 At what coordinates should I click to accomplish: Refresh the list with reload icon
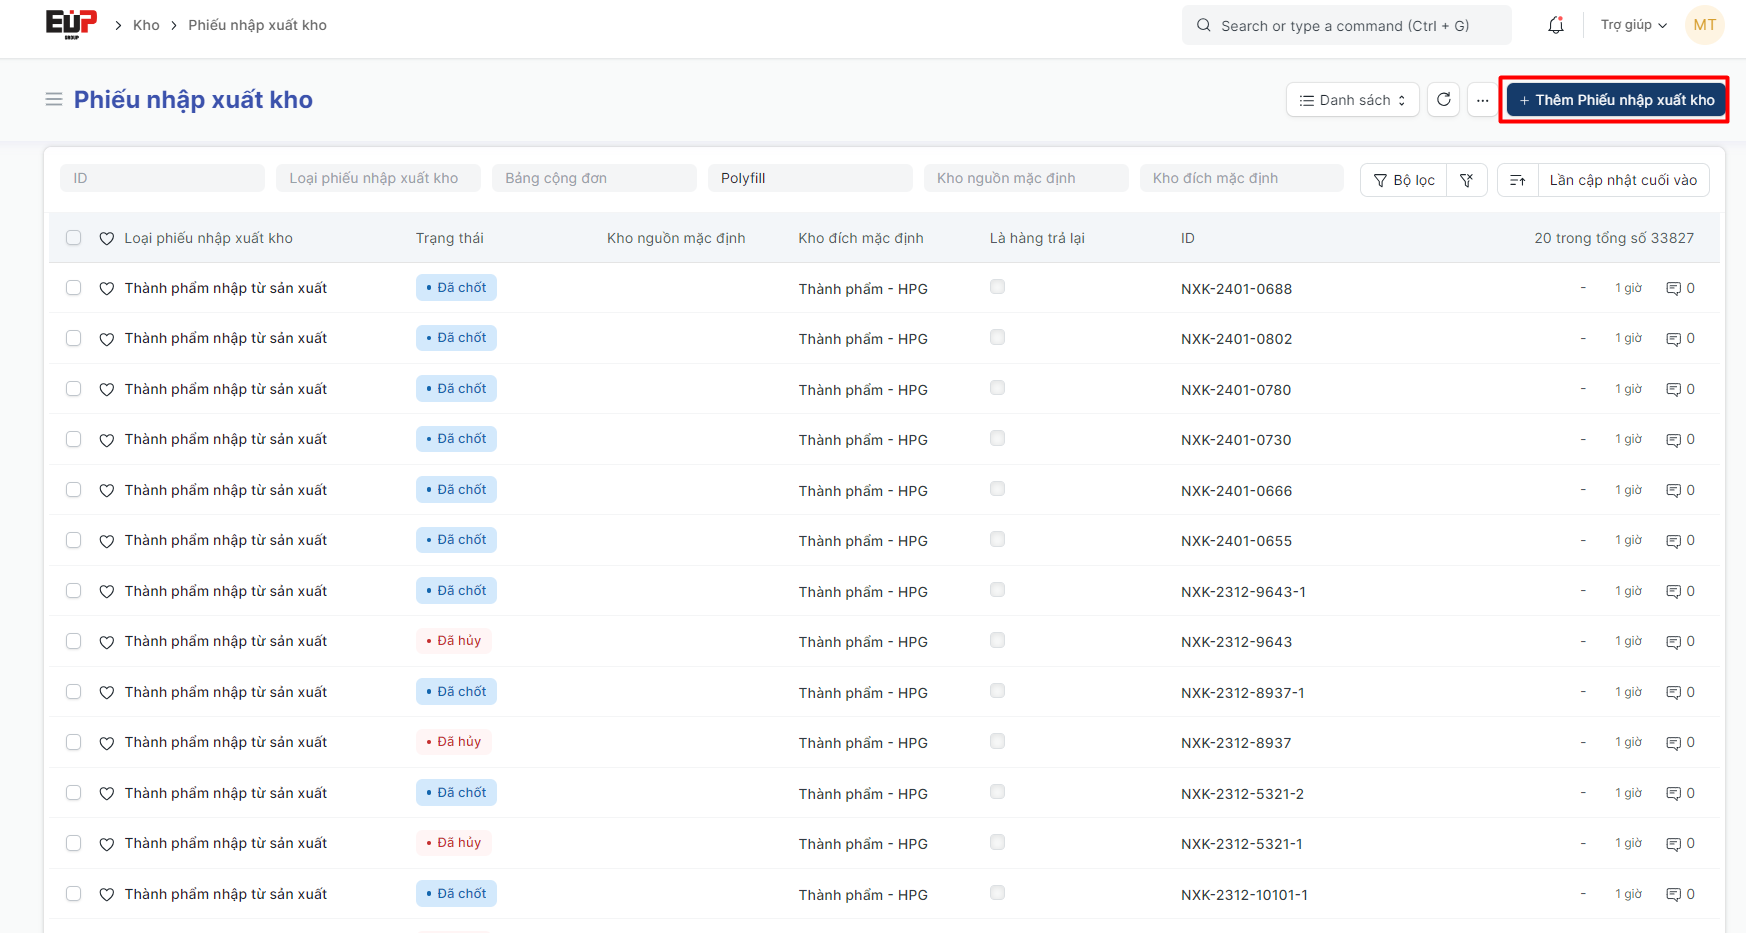coord(1443,100)
